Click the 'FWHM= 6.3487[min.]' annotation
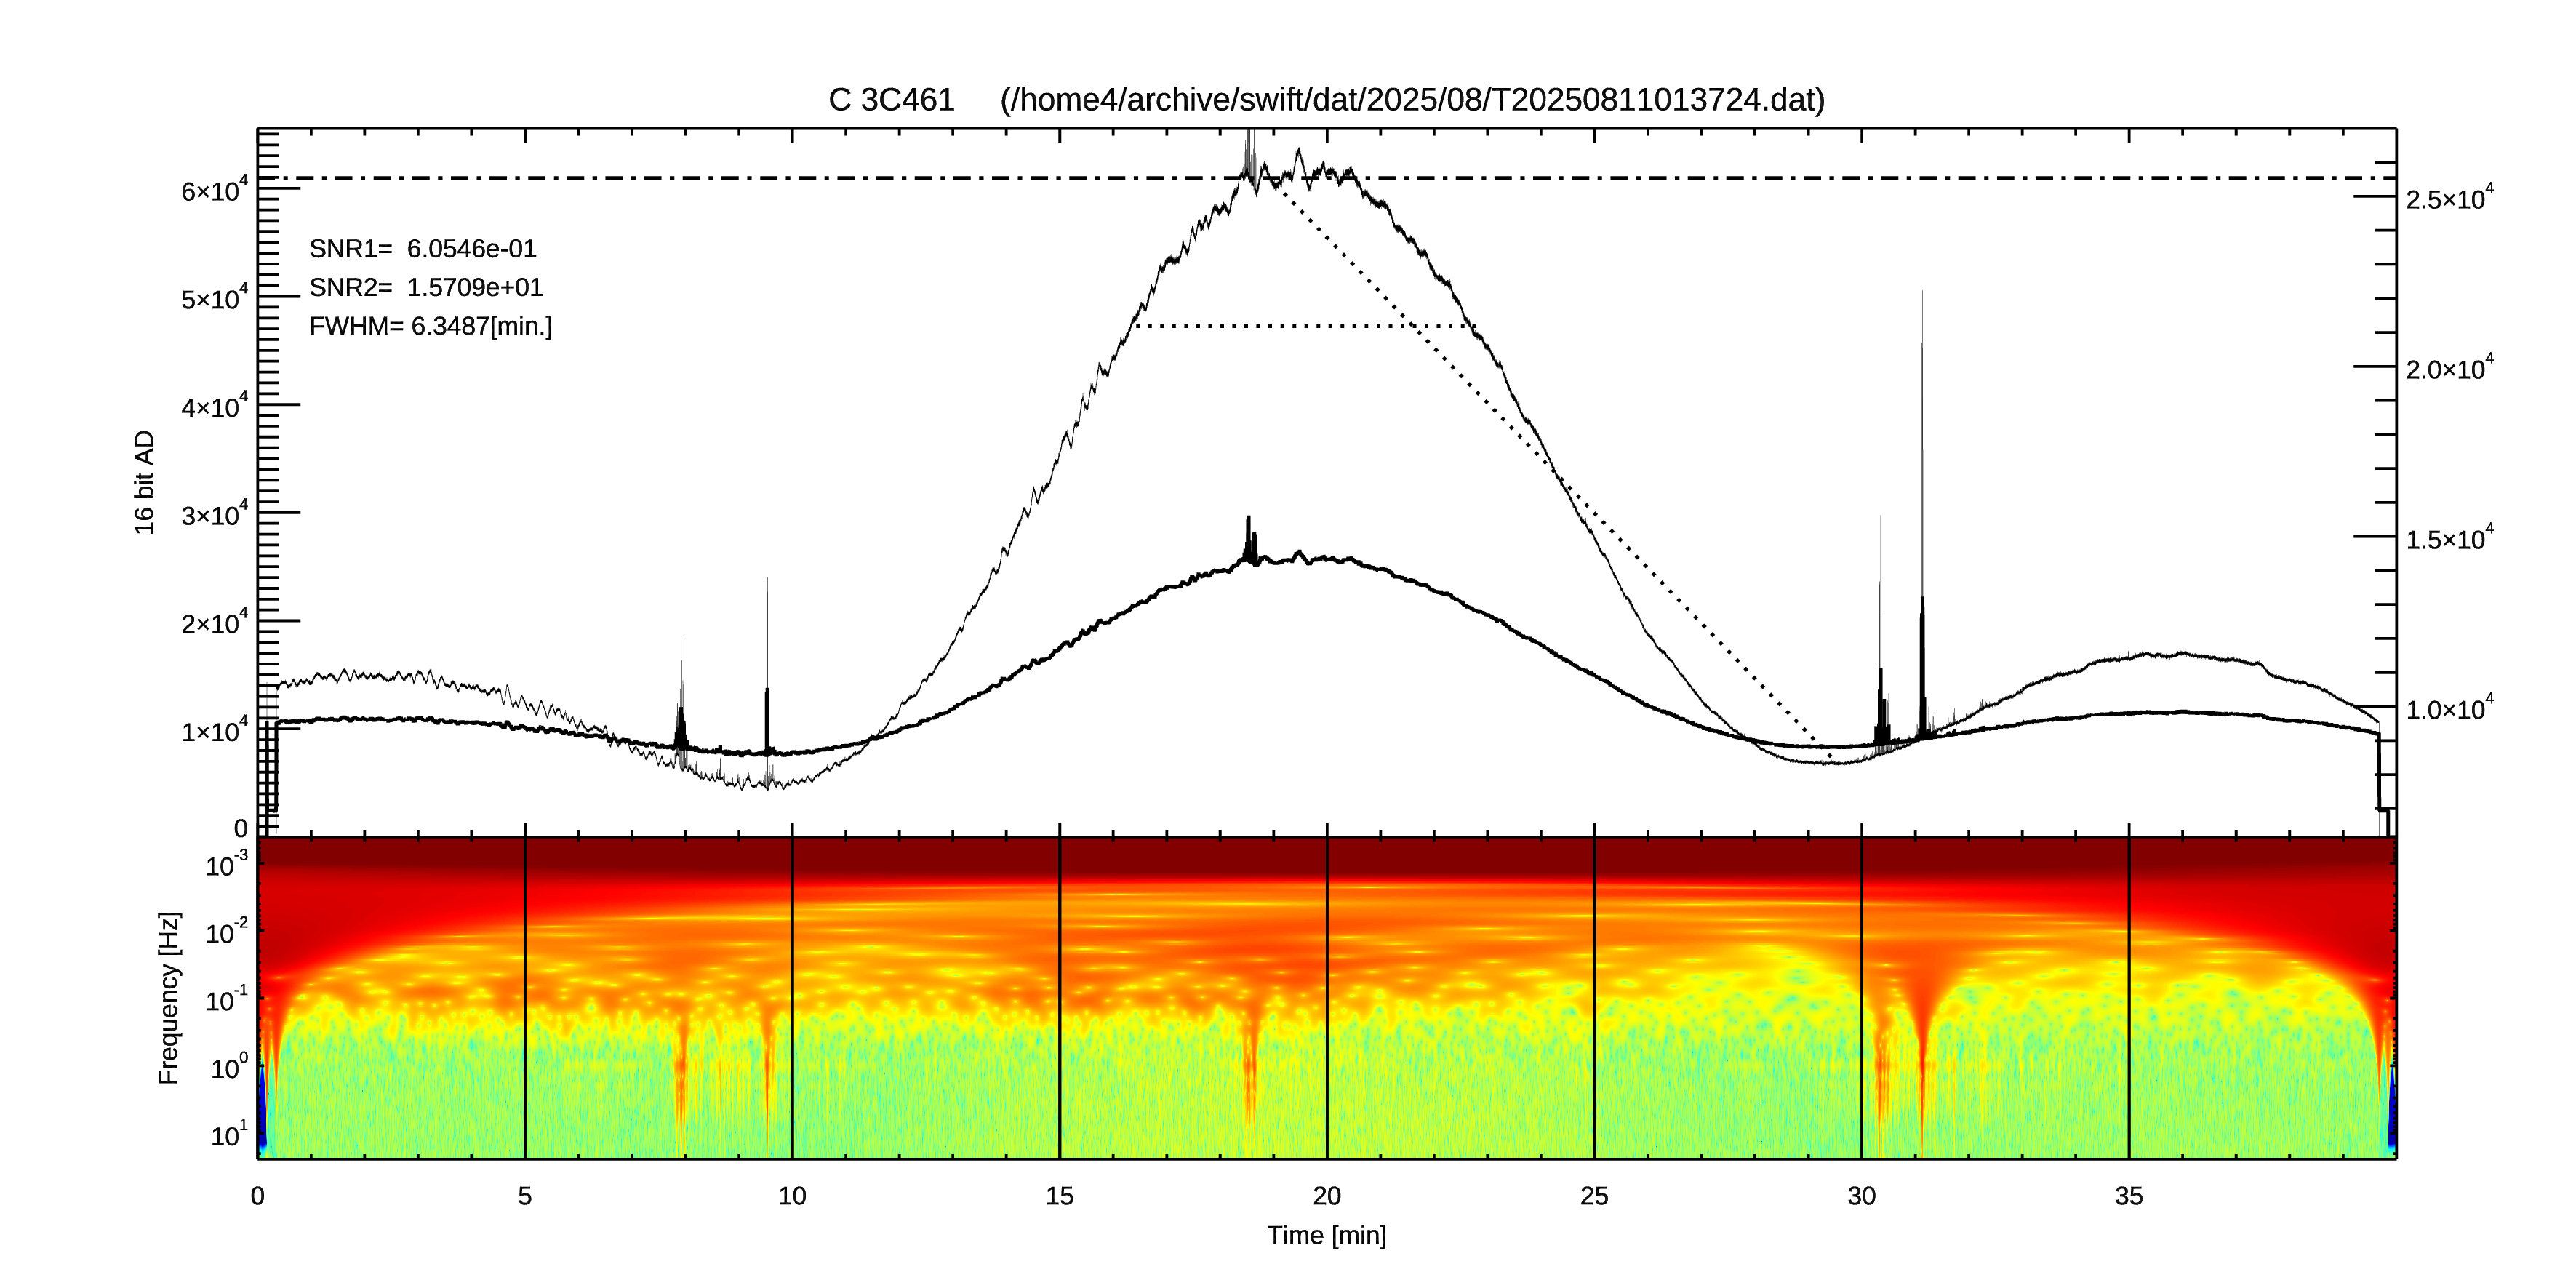 click(x=431, y=326)
